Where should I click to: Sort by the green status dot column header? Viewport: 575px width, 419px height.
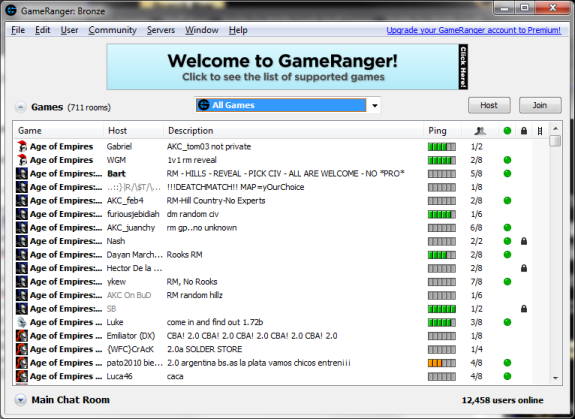[x=507, y=131]
